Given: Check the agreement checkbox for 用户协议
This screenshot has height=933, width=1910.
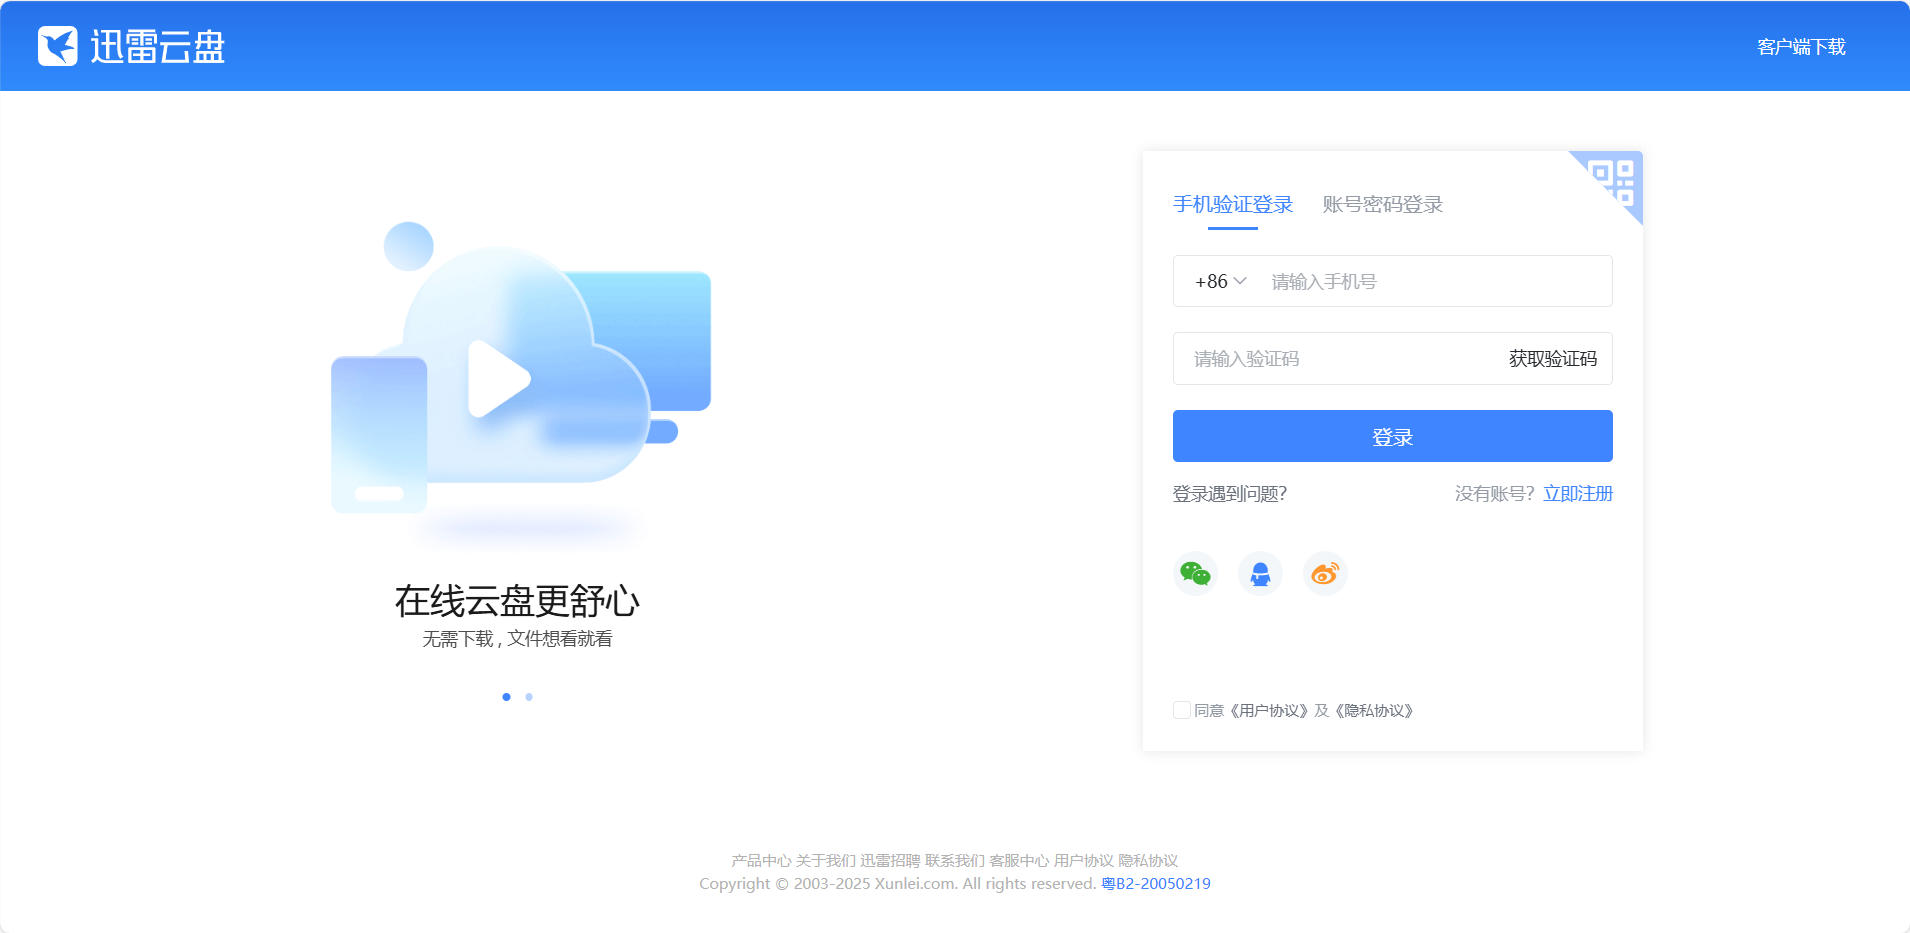Looking at the screenshot, I should [1180, 710].
